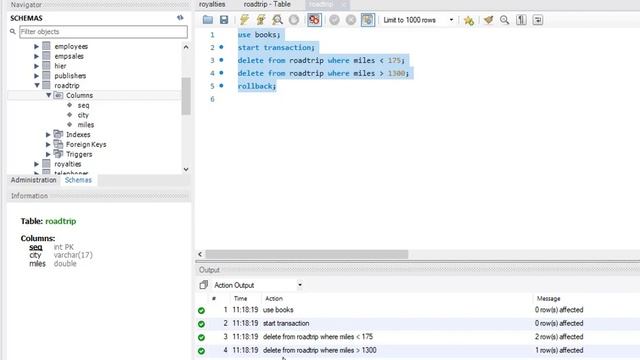This screenshot has width=640, height=360.
Task: Refresh the Schemas list
Action: tap(180, 18)
